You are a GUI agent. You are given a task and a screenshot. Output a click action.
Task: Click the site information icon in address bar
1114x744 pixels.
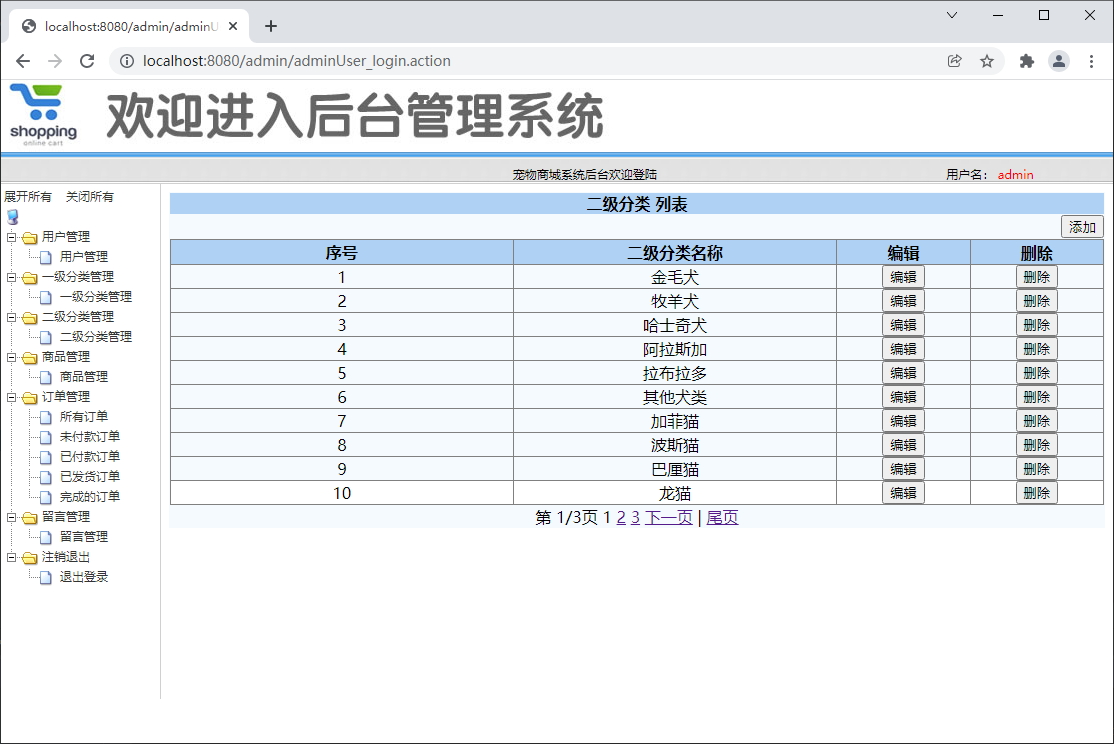point(126,61)
